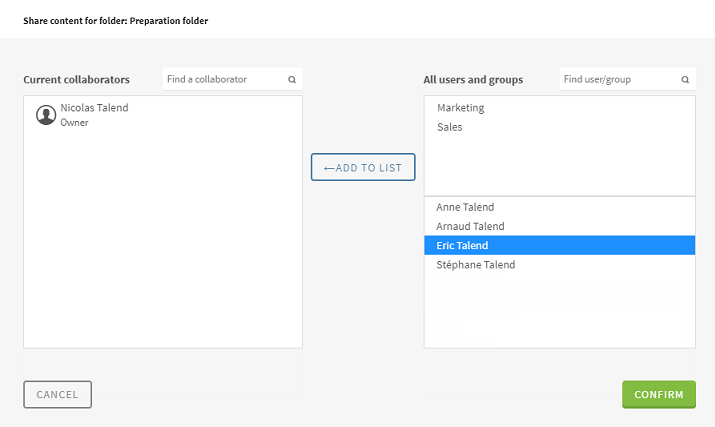The height and width of the screenshot is (427, 715).
Task: Click the search icon in collaborator field
Action: [x=292, y=79]
